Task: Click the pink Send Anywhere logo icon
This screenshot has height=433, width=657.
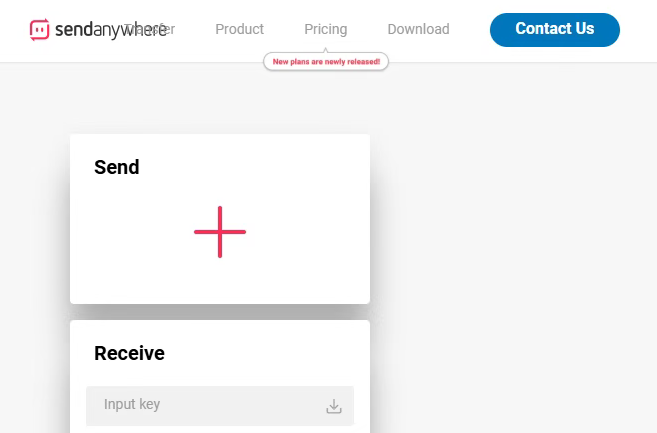Action: point(40,30)
